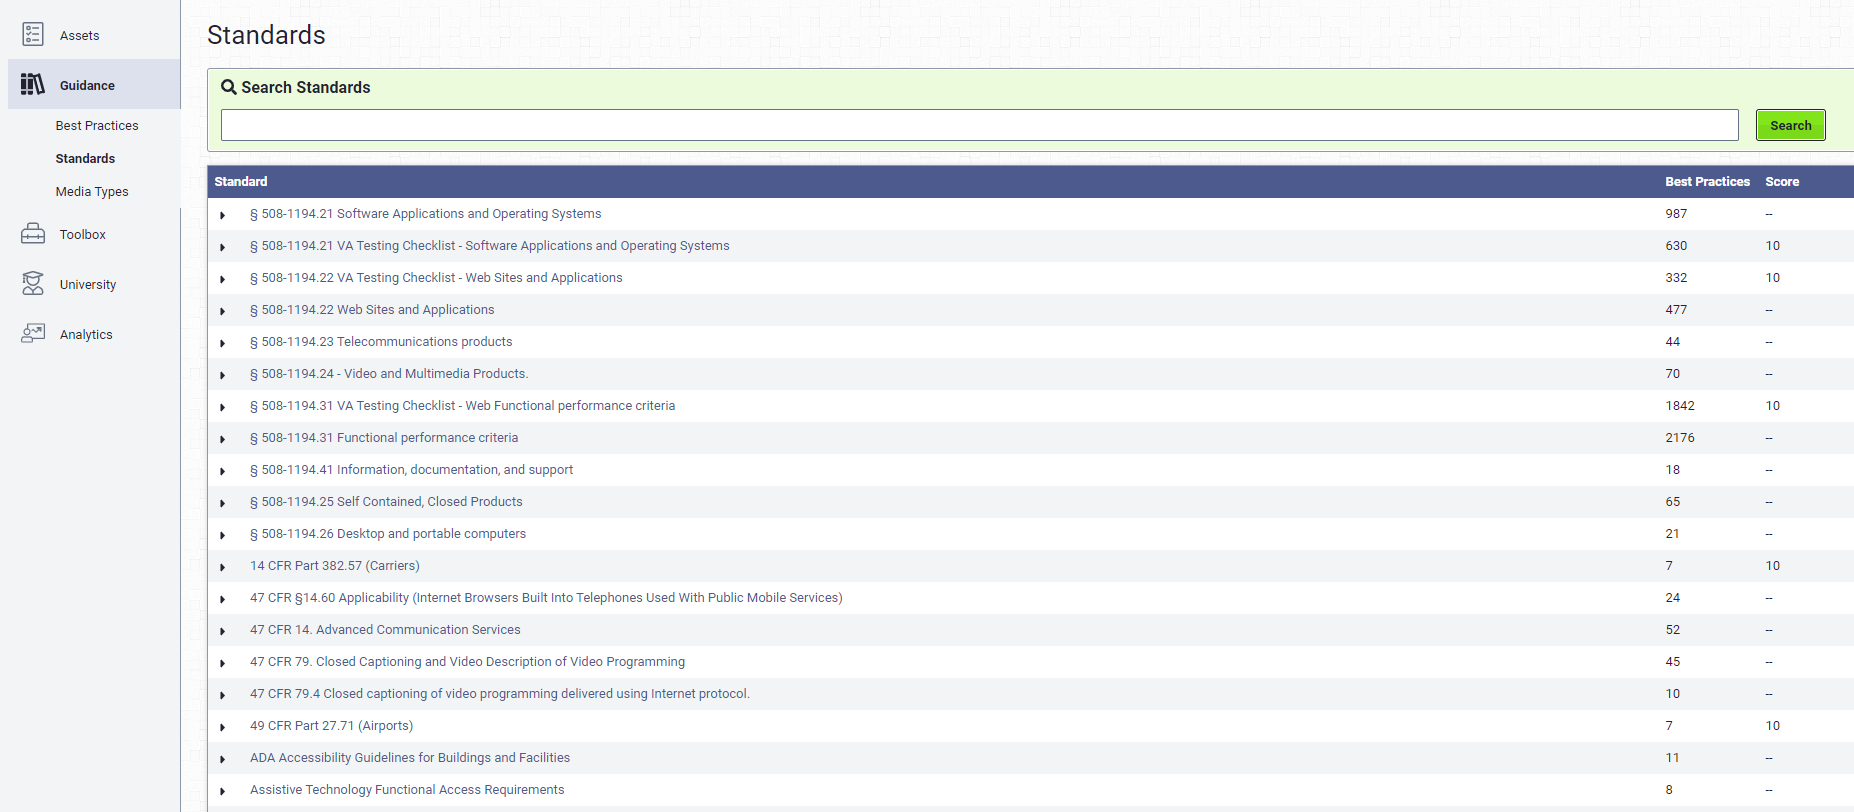
Task: Click the Best Practices column header
Action: click(x=1707, y=181)
